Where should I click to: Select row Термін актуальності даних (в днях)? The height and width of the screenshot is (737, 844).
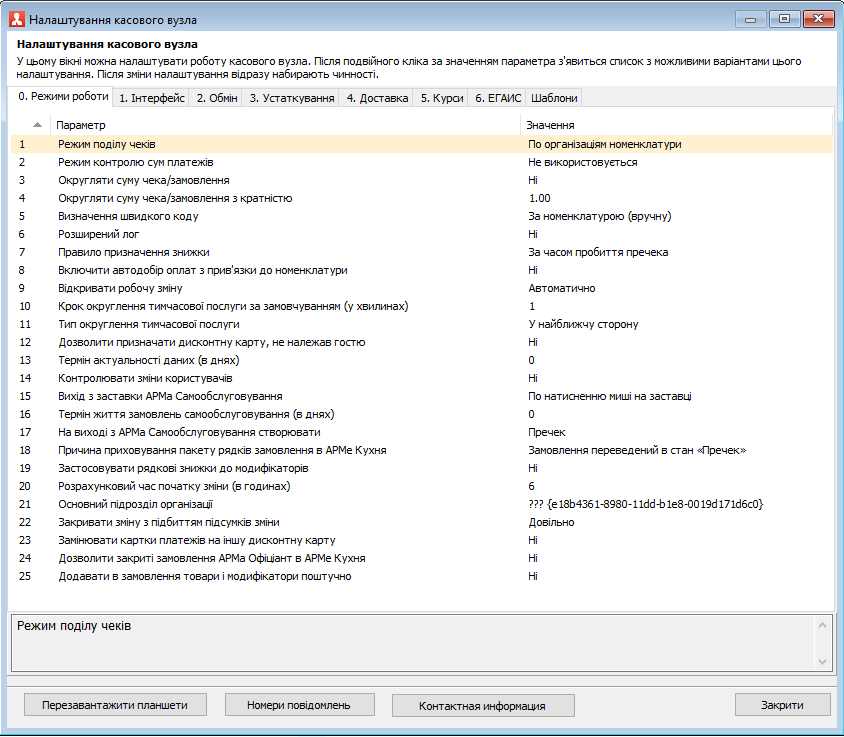[421, 360]
